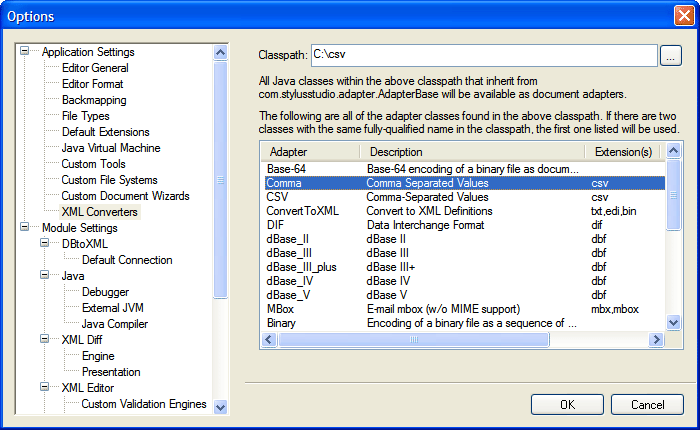Select the ConvertToXML adapter row
This screenshot has width=700, height=430.
(463, 211)
